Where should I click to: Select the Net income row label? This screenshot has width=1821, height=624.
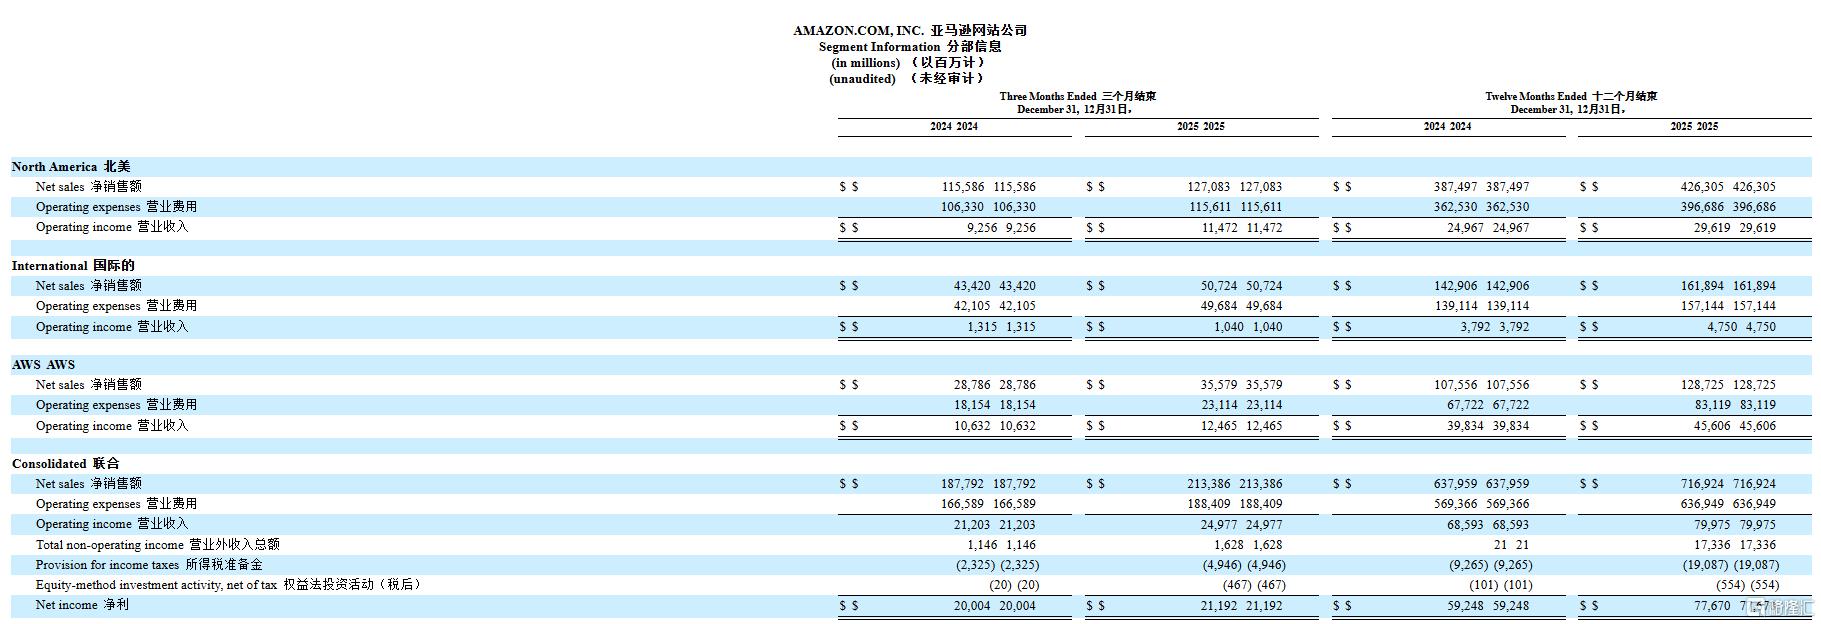(x=82, y=605)
